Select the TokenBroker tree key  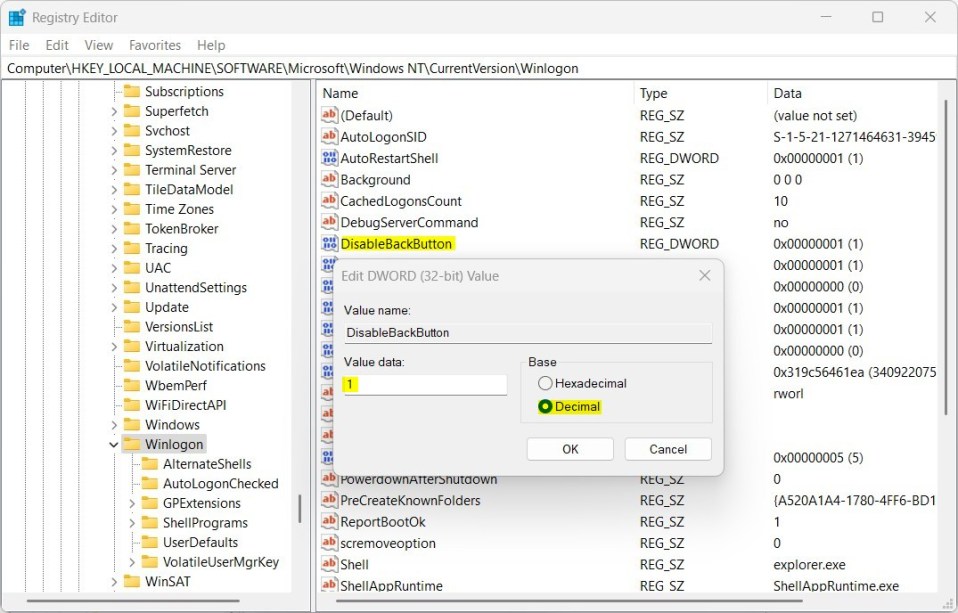[181, 229]
